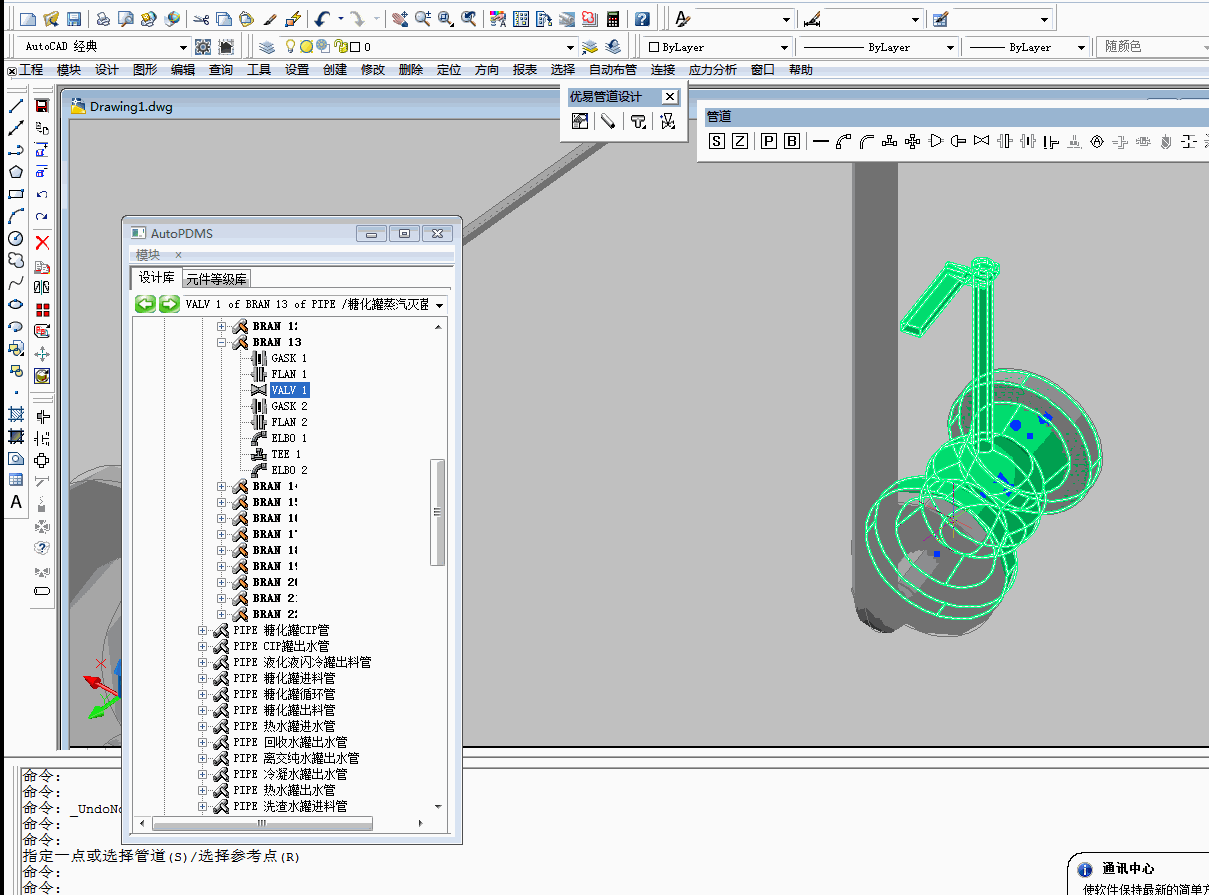The width and height of the screenshot is (1209, 895).
Task: Click workspace settings gear icon
Action: pyautogui.click(x=203, y=47)
